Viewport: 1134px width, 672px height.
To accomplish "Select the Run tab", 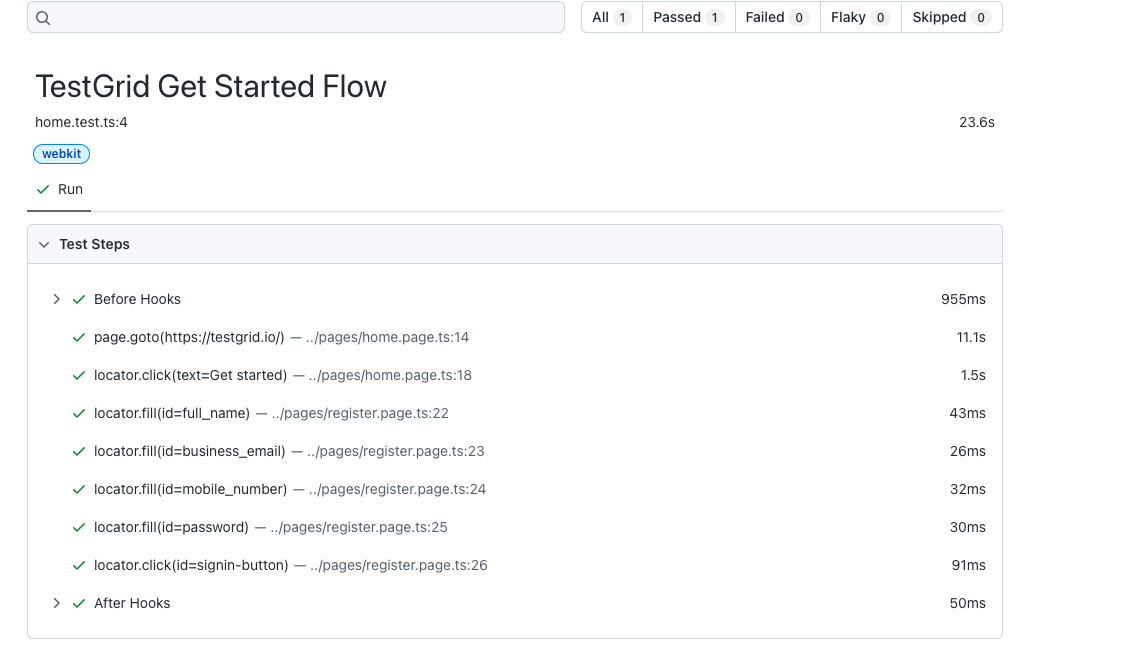I will [59, 190].
